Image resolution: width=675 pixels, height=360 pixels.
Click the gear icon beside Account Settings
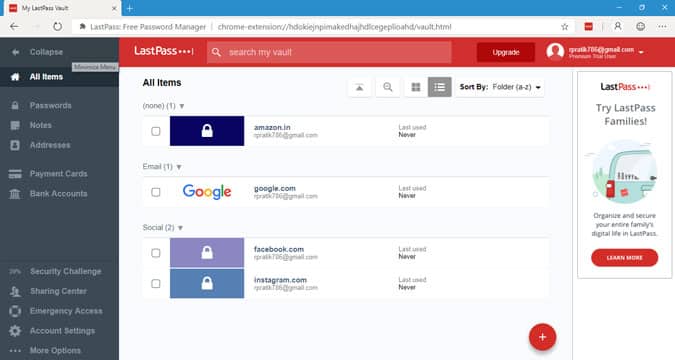(x=15, y=331)
